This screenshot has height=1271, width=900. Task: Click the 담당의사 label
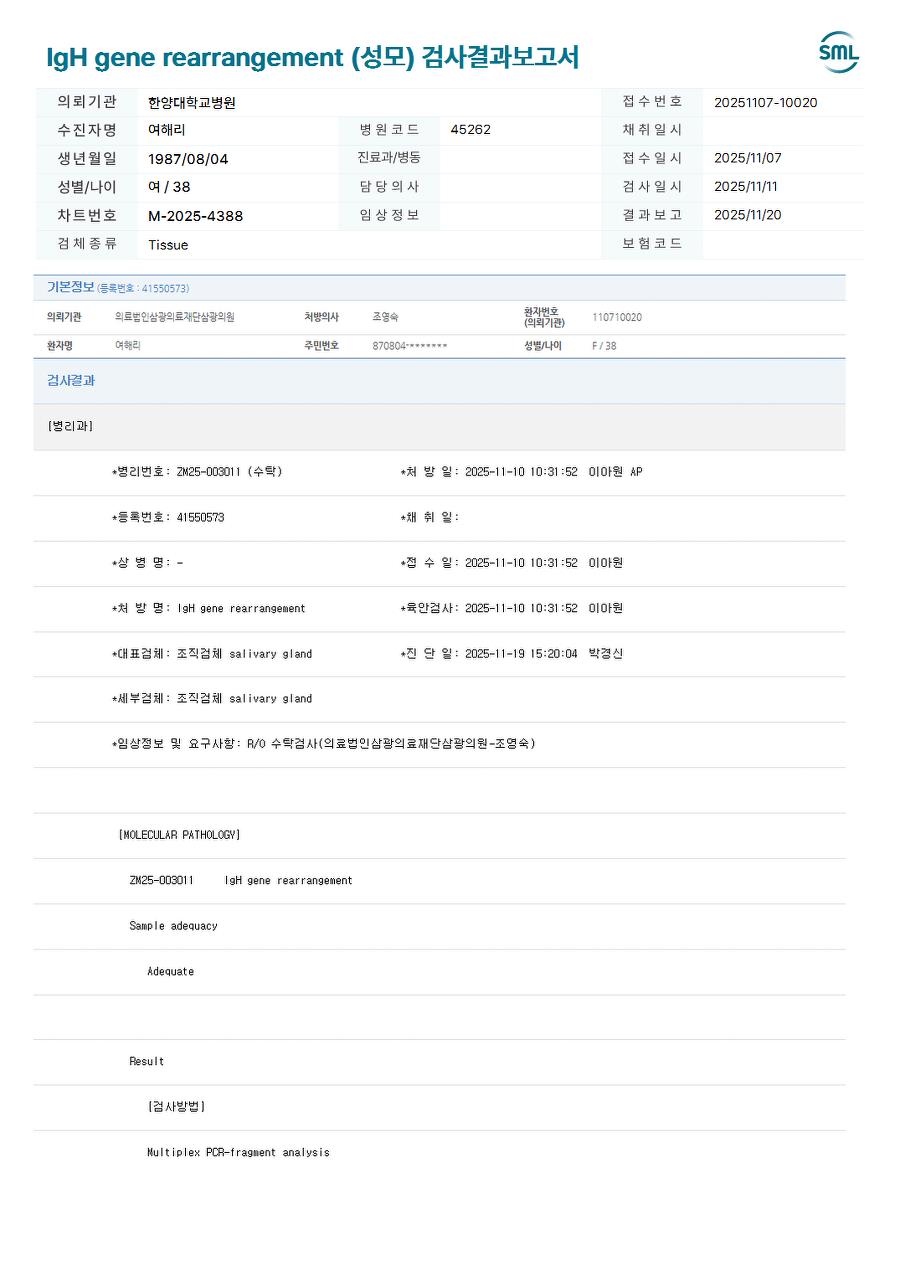pyautogui.click(x=389, y=186)
